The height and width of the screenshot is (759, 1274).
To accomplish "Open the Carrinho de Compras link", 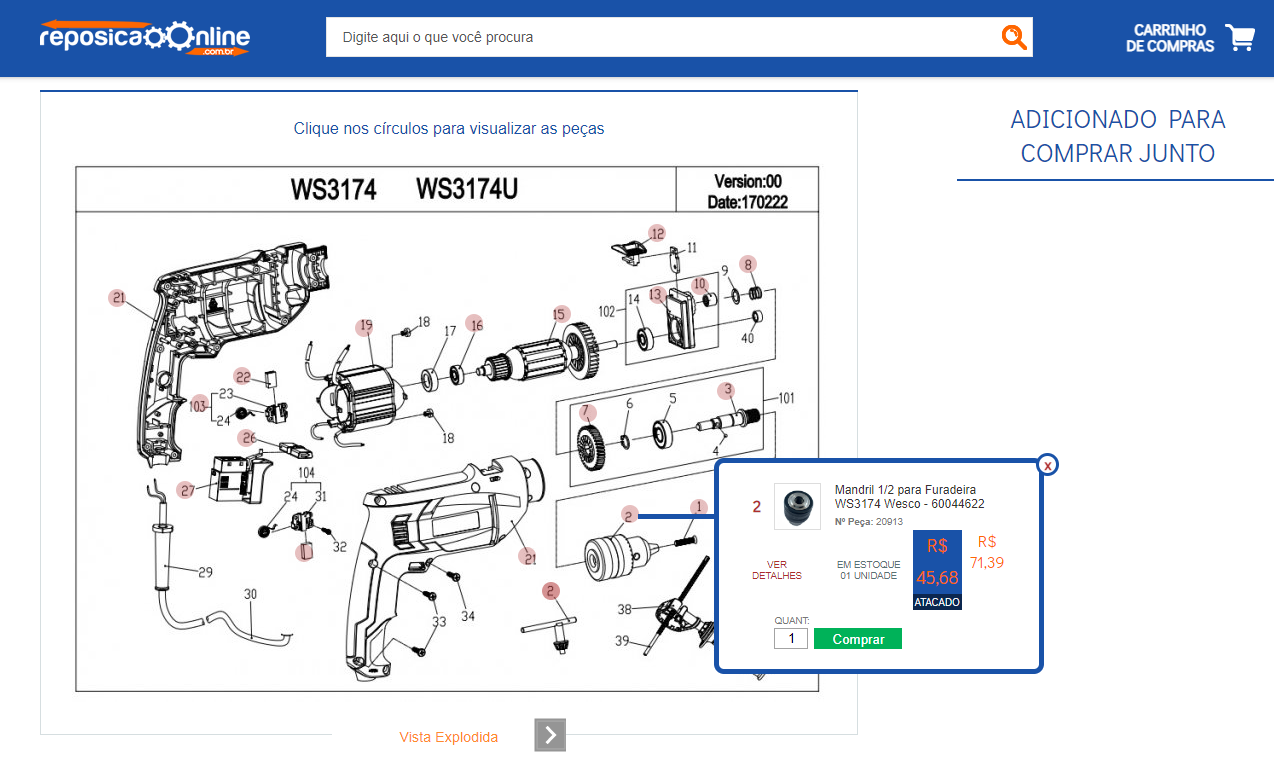I will click(1170, 38).
